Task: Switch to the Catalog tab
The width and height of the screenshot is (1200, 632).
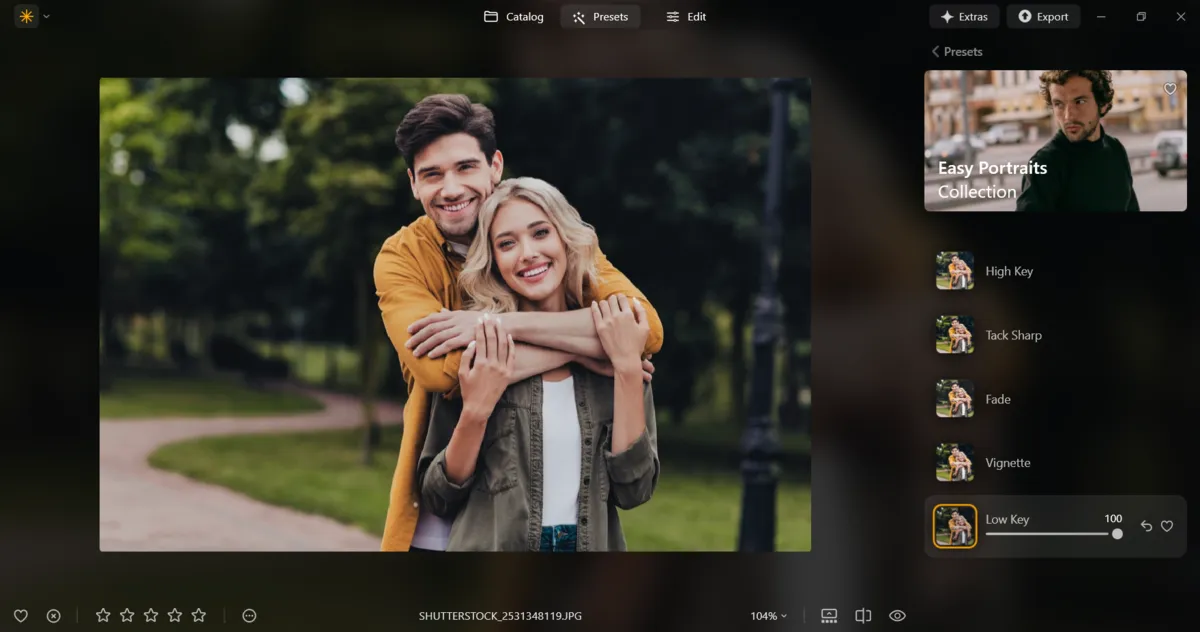Action: [514, 16]
